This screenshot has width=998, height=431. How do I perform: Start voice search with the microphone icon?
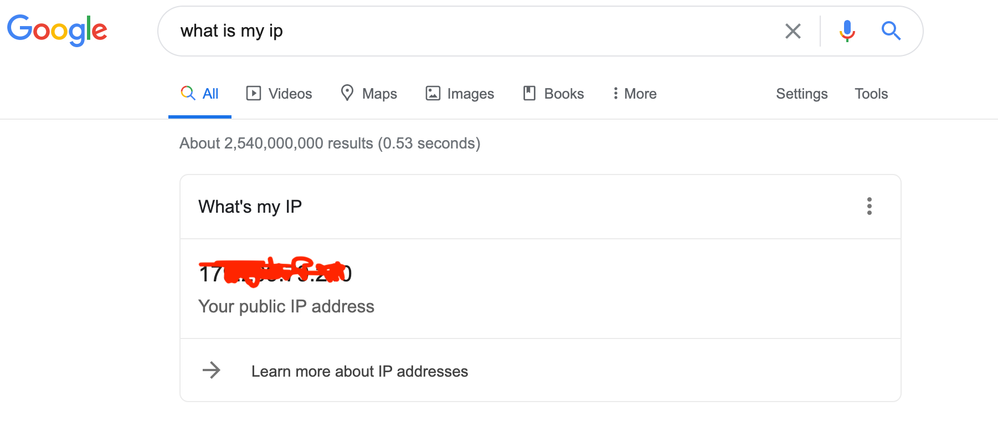847,31
